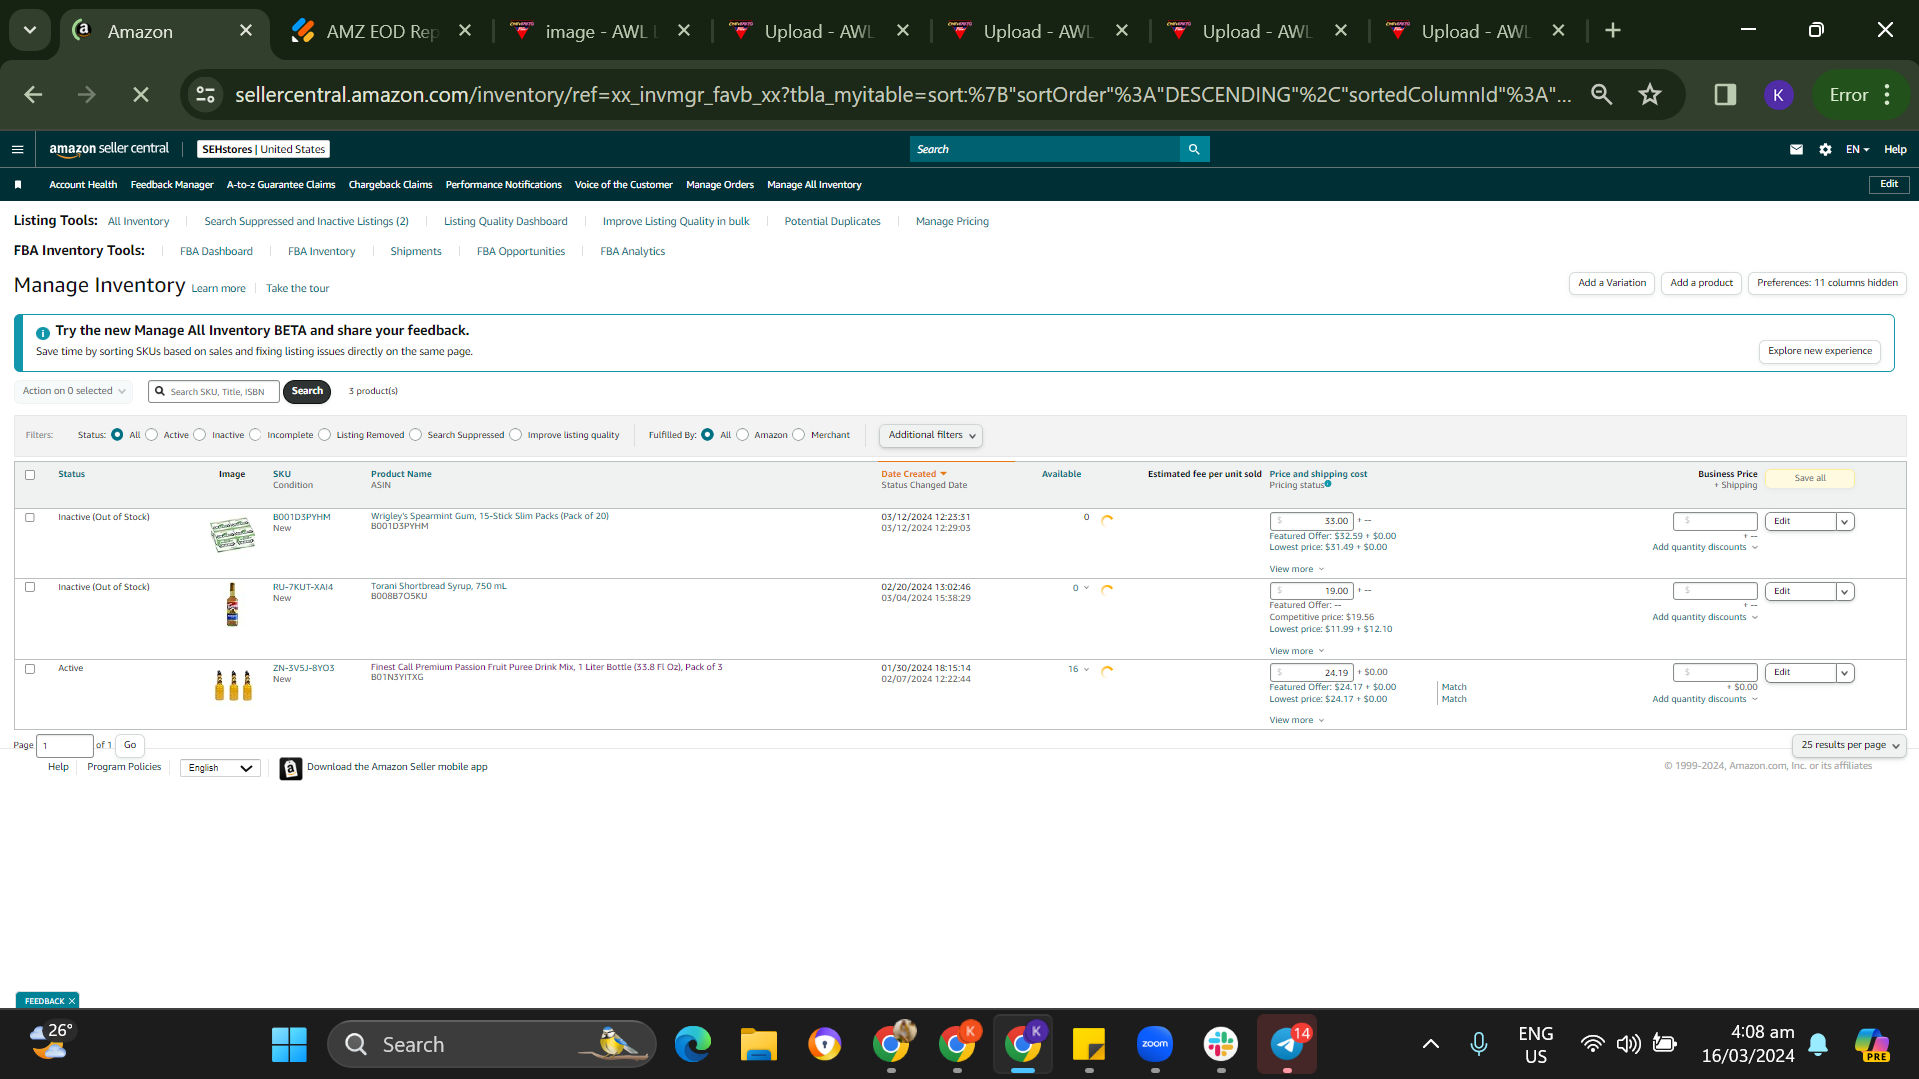The image size is (1919, 1079).
Task: Click the Amazon Seller Central logo
Action: coord(109,149)
